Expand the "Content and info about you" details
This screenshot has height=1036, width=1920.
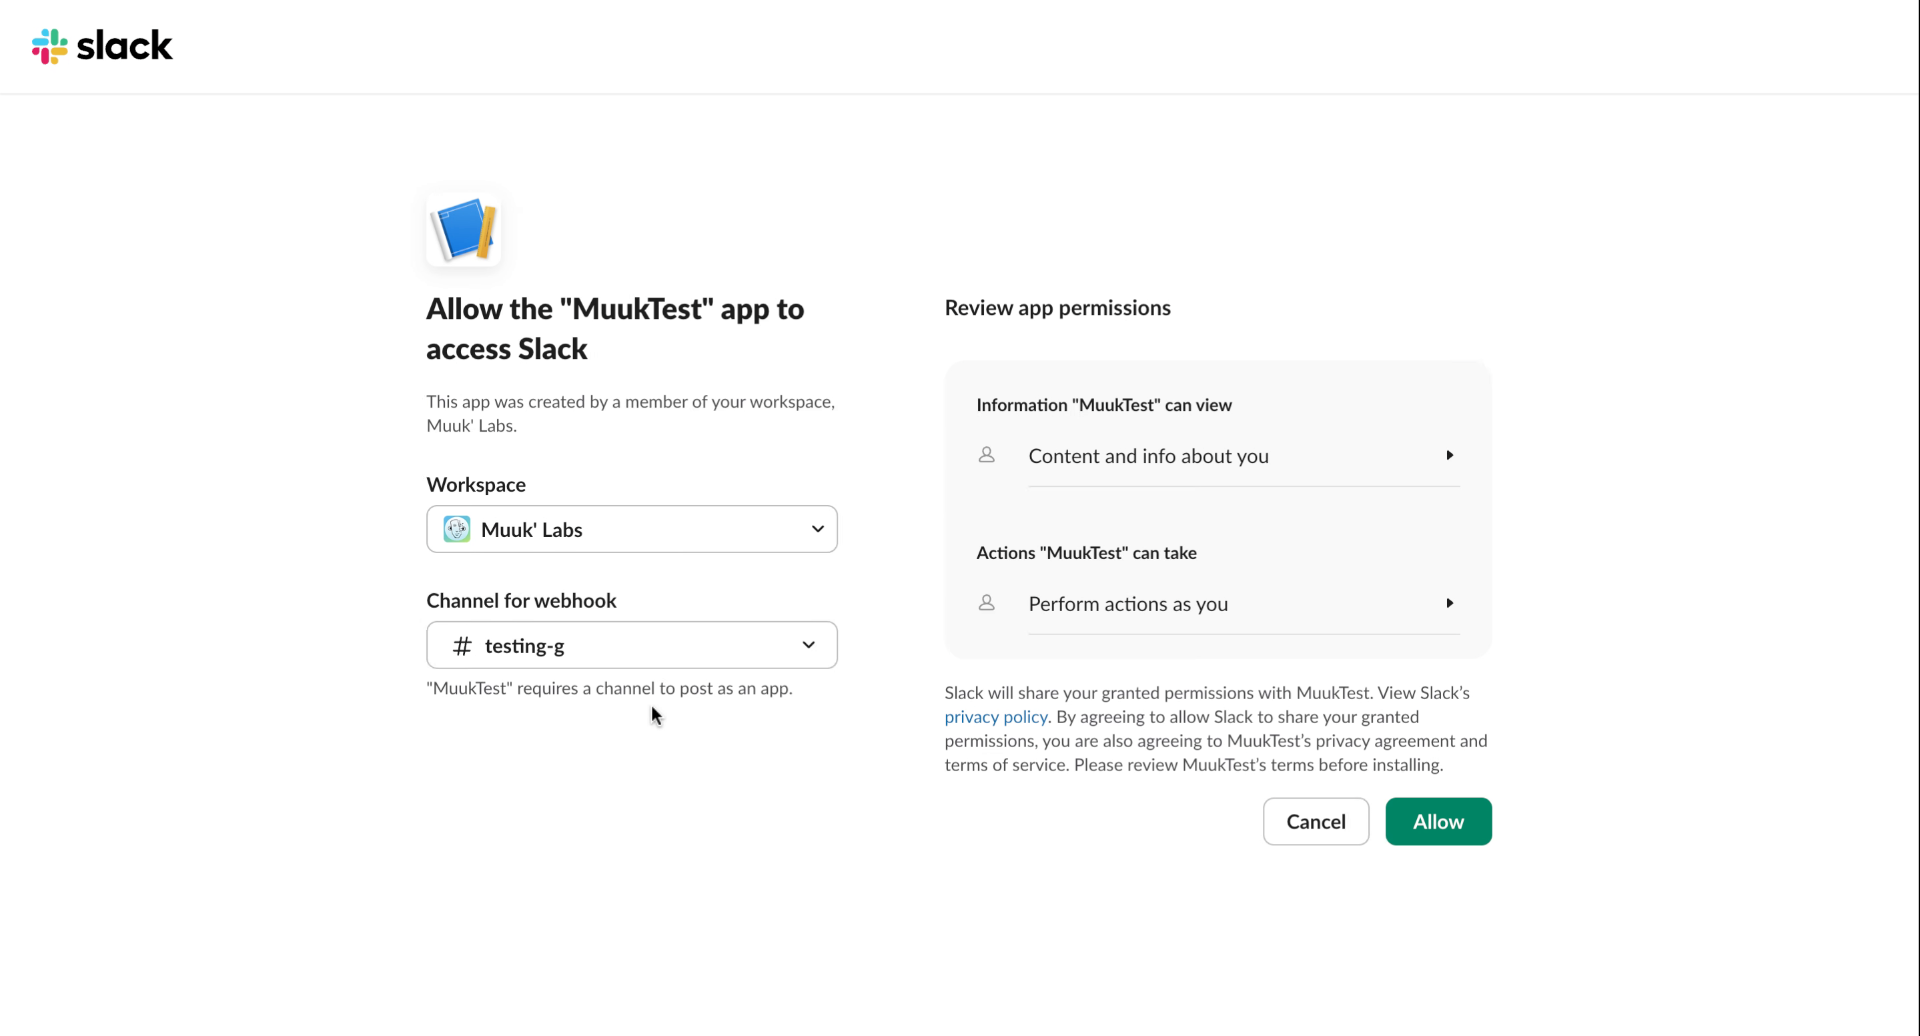(x=1451, y=455)
